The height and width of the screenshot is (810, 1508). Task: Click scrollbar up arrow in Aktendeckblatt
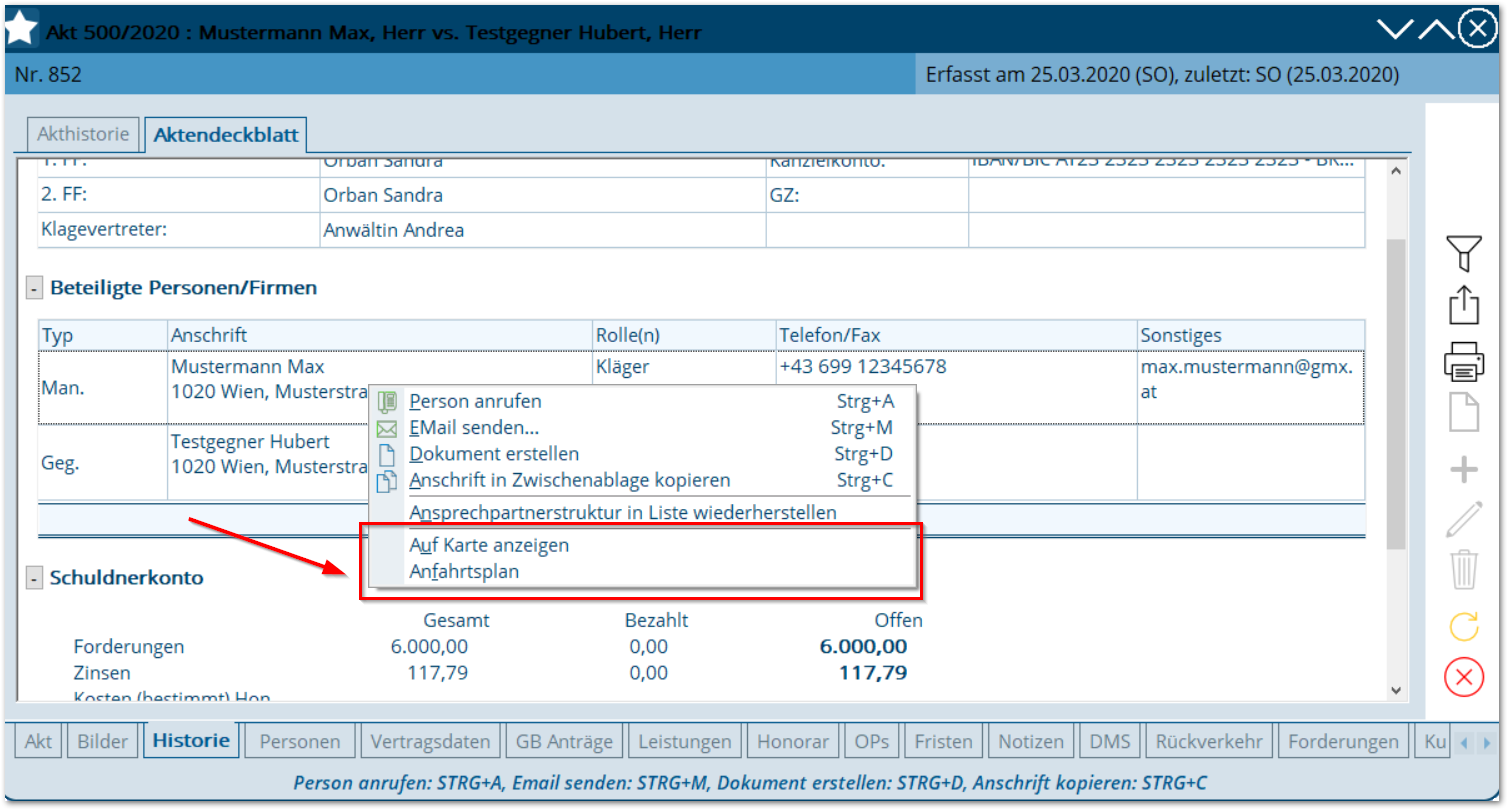tap(1396, 171)
